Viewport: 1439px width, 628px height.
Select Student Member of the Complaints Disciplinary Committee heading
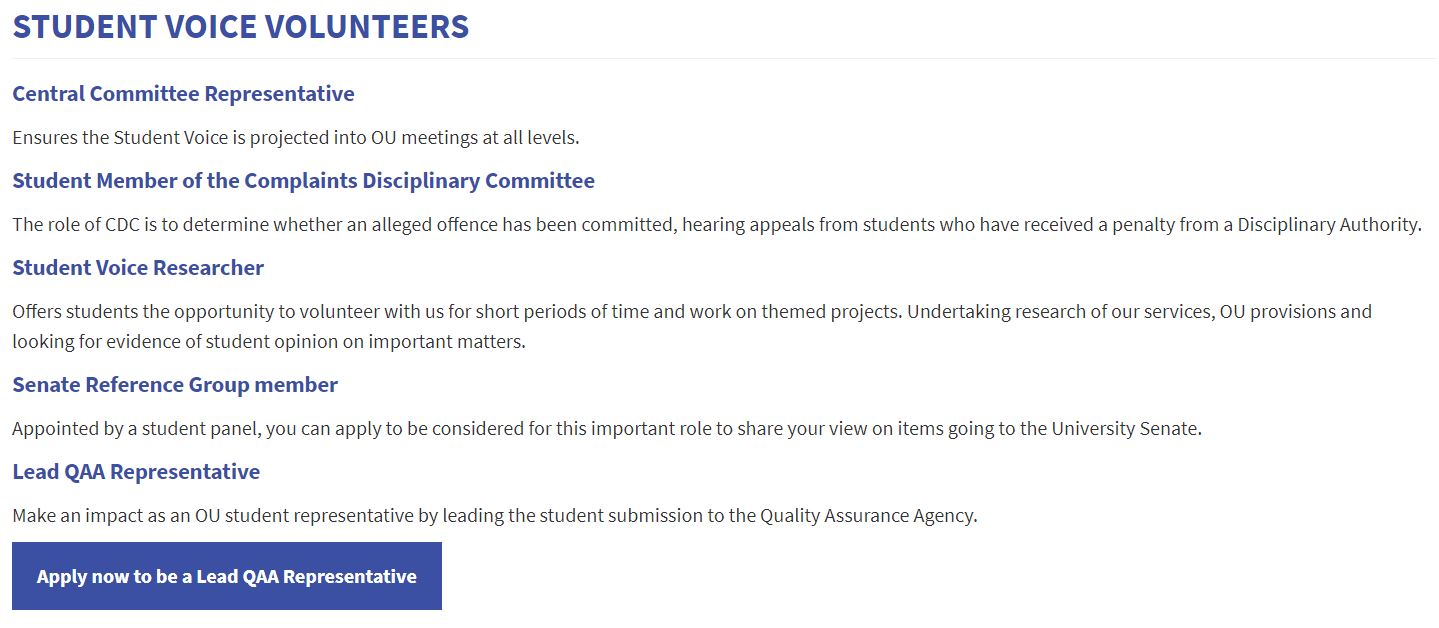303,181
